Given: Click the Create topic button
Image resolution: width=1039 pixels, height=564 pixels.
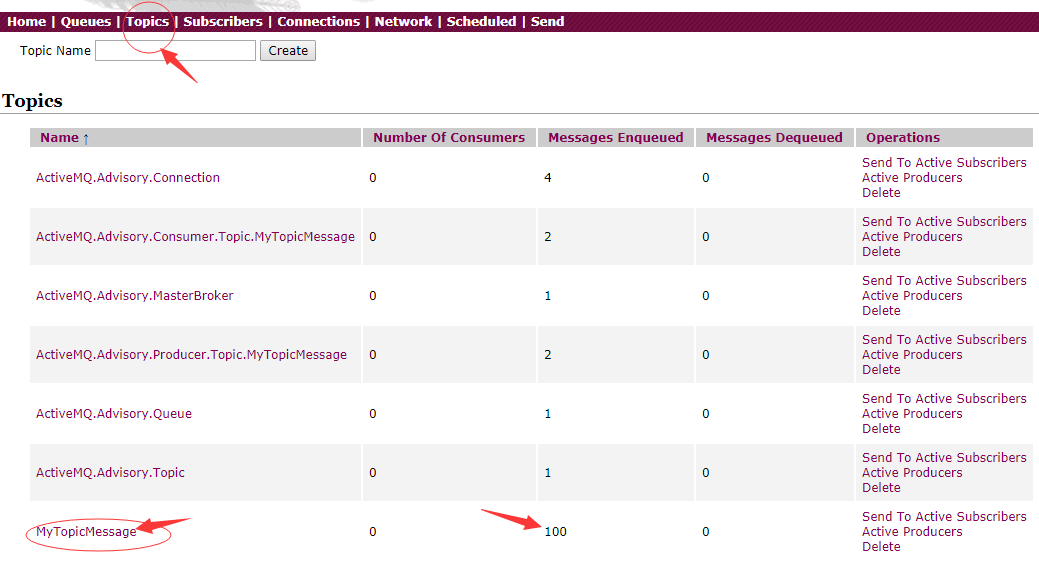Looking at the screenshot, I should coord(288,50).
